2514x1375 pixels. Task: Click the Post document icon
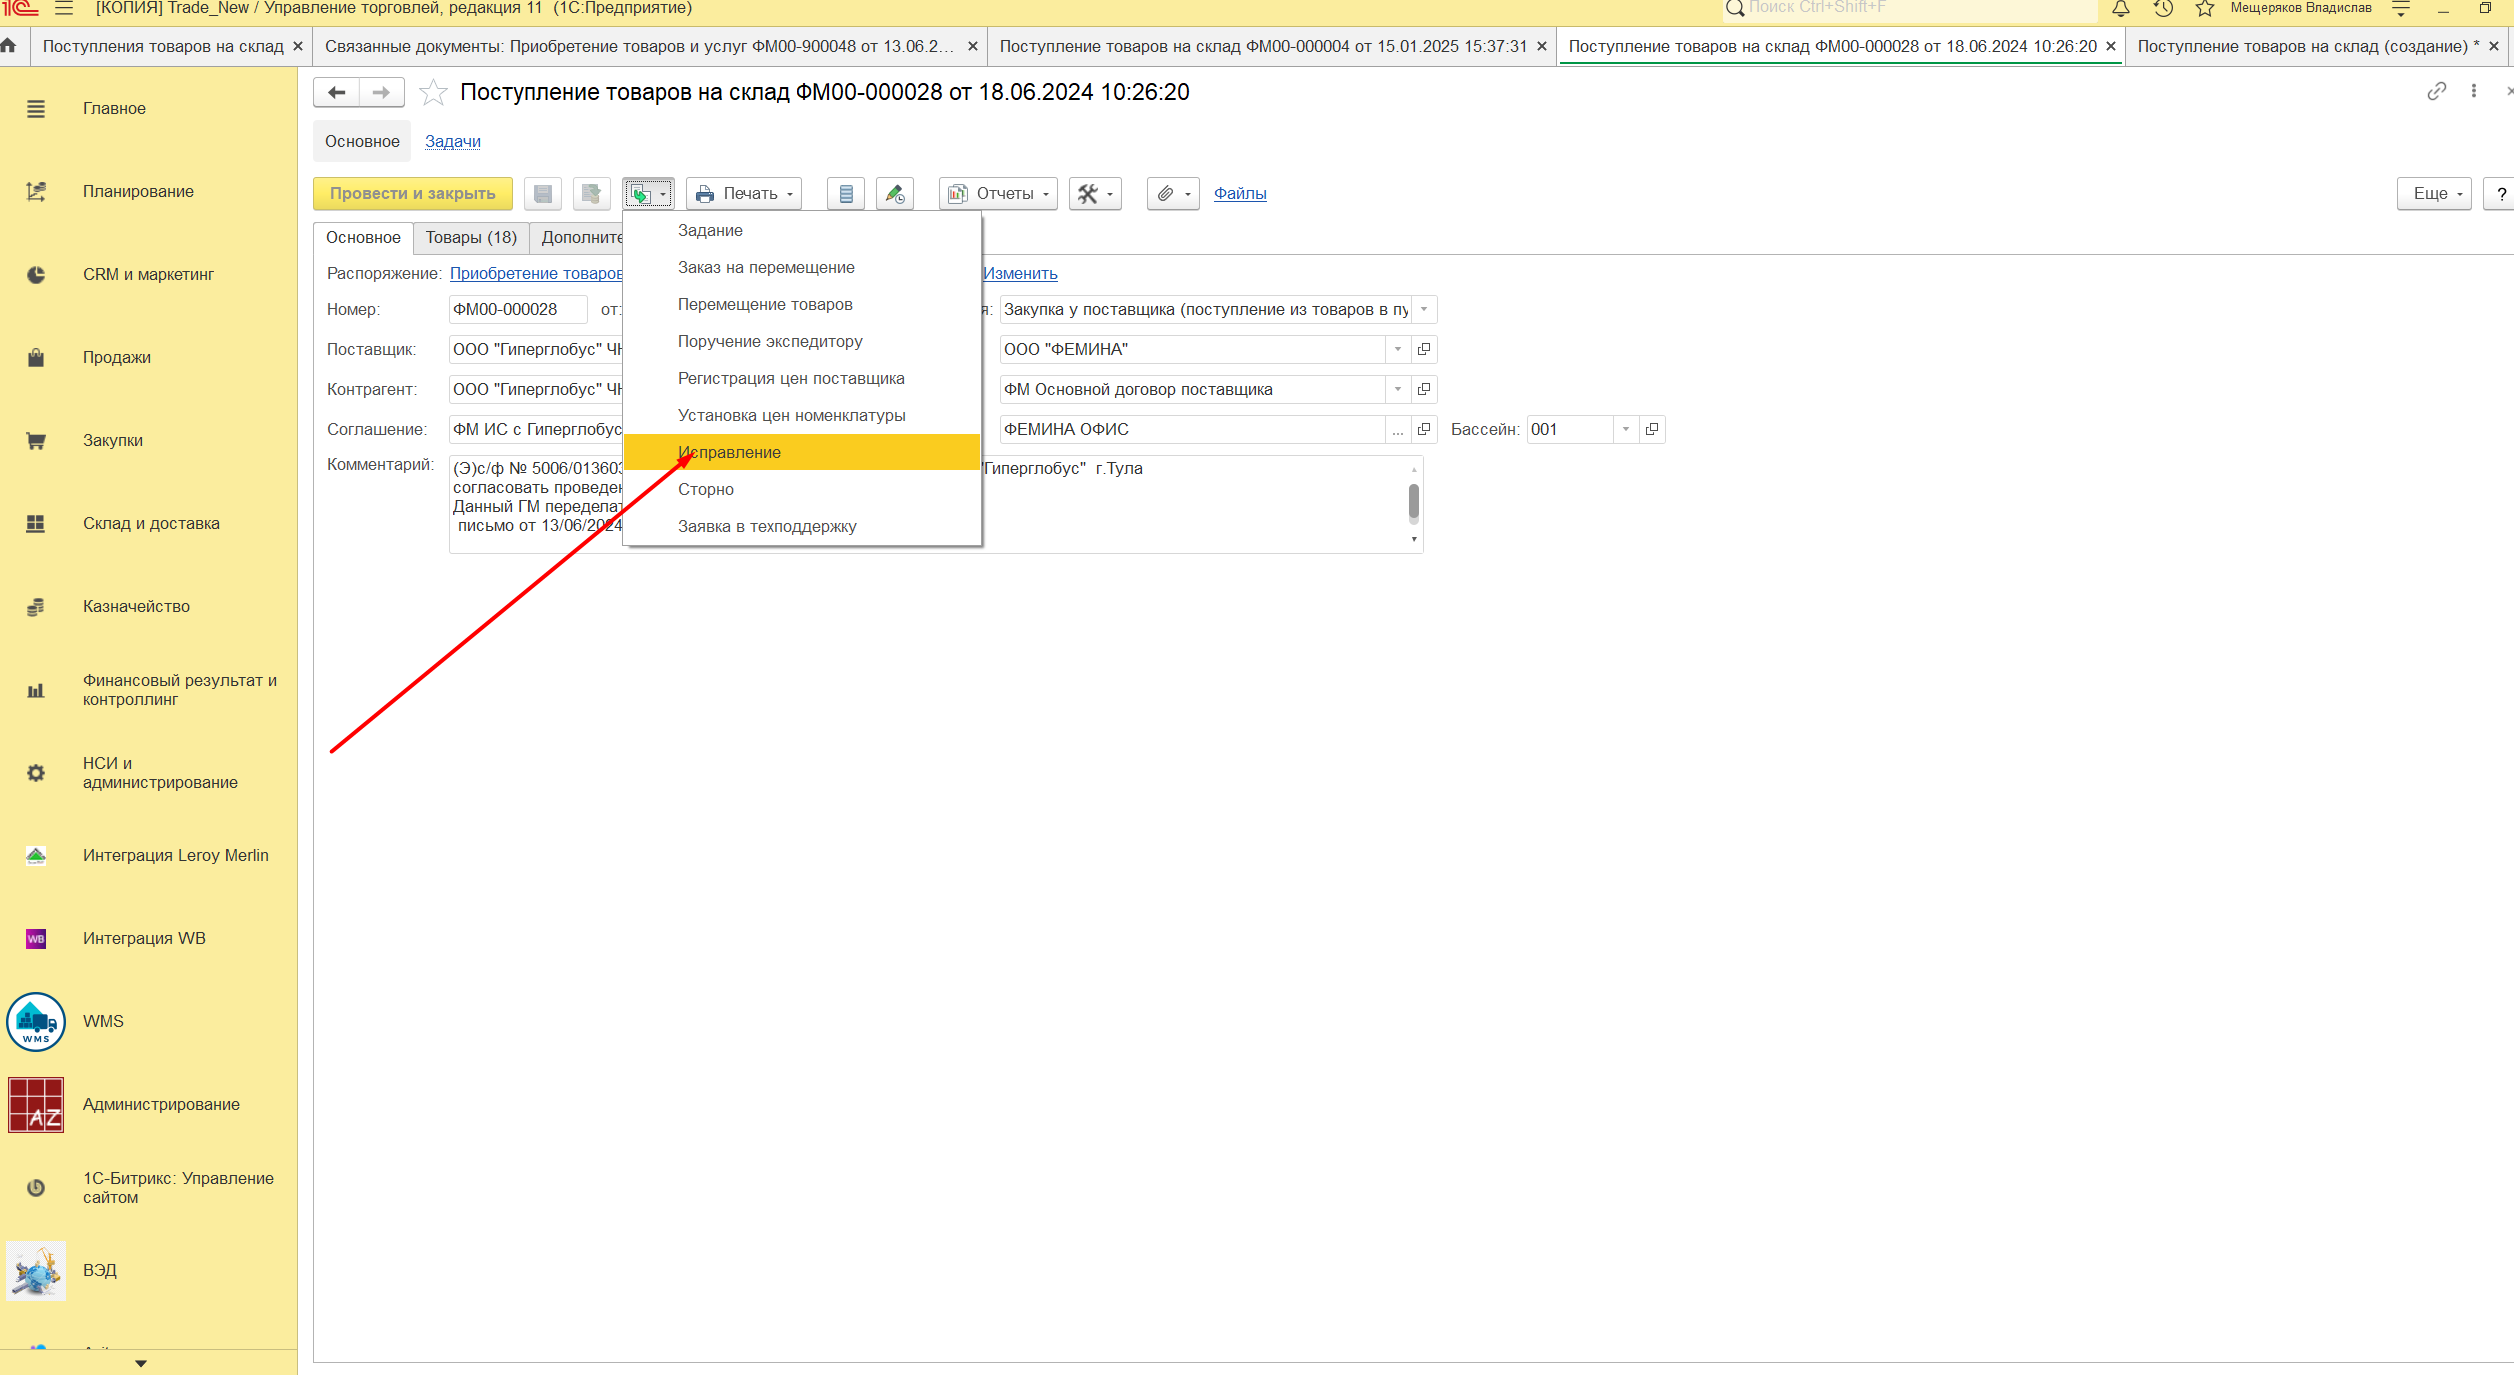[x=591, y=194]
